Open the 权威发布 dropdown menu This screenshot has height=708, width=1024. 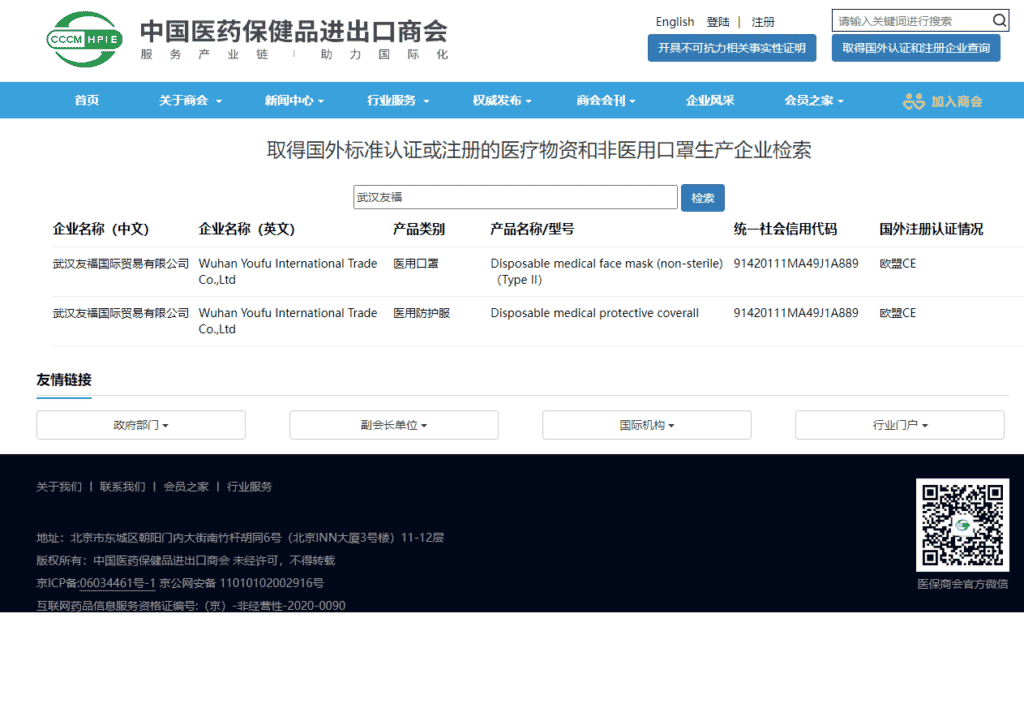click(x=502, y=101)
